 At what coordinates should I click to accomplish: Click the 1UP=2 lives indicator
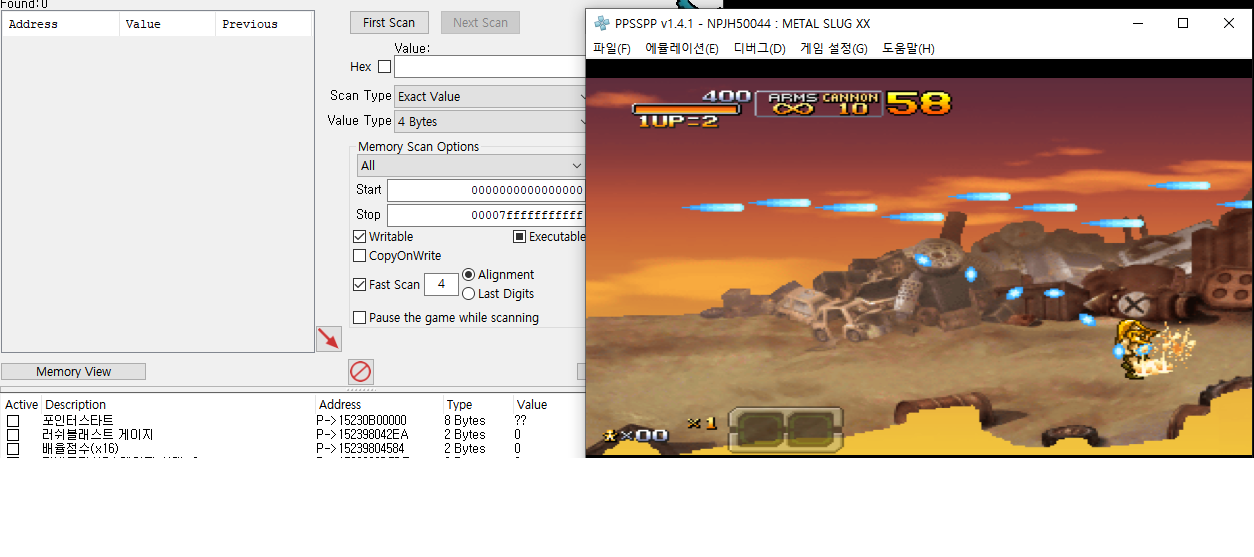point(678,121)
